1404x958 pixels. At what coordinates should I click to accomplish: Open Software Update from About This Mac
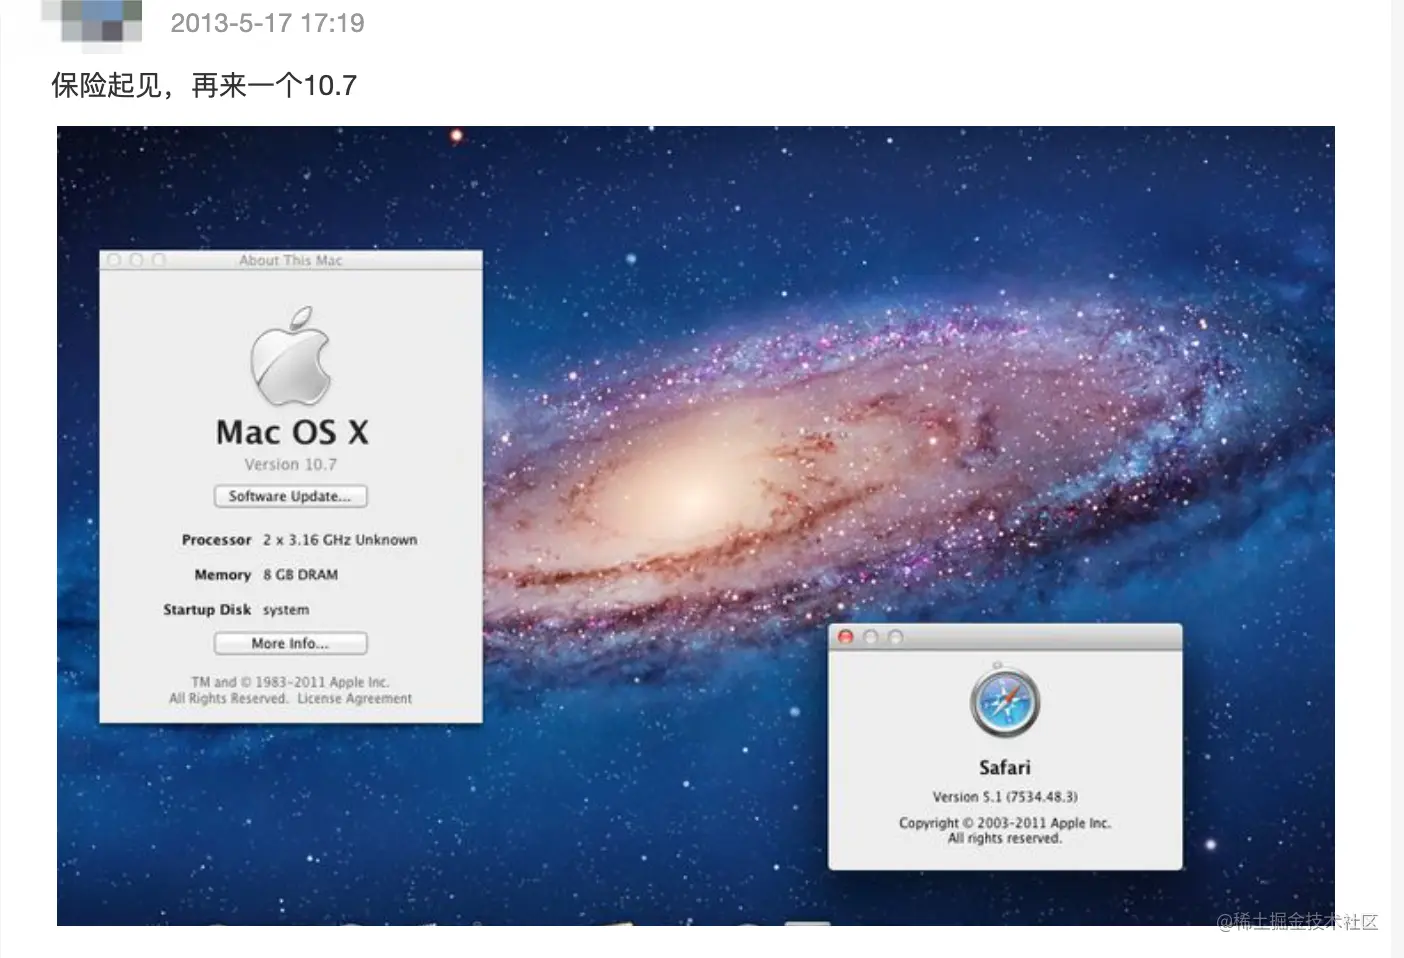pyautogui.click(x=290, y=496)
